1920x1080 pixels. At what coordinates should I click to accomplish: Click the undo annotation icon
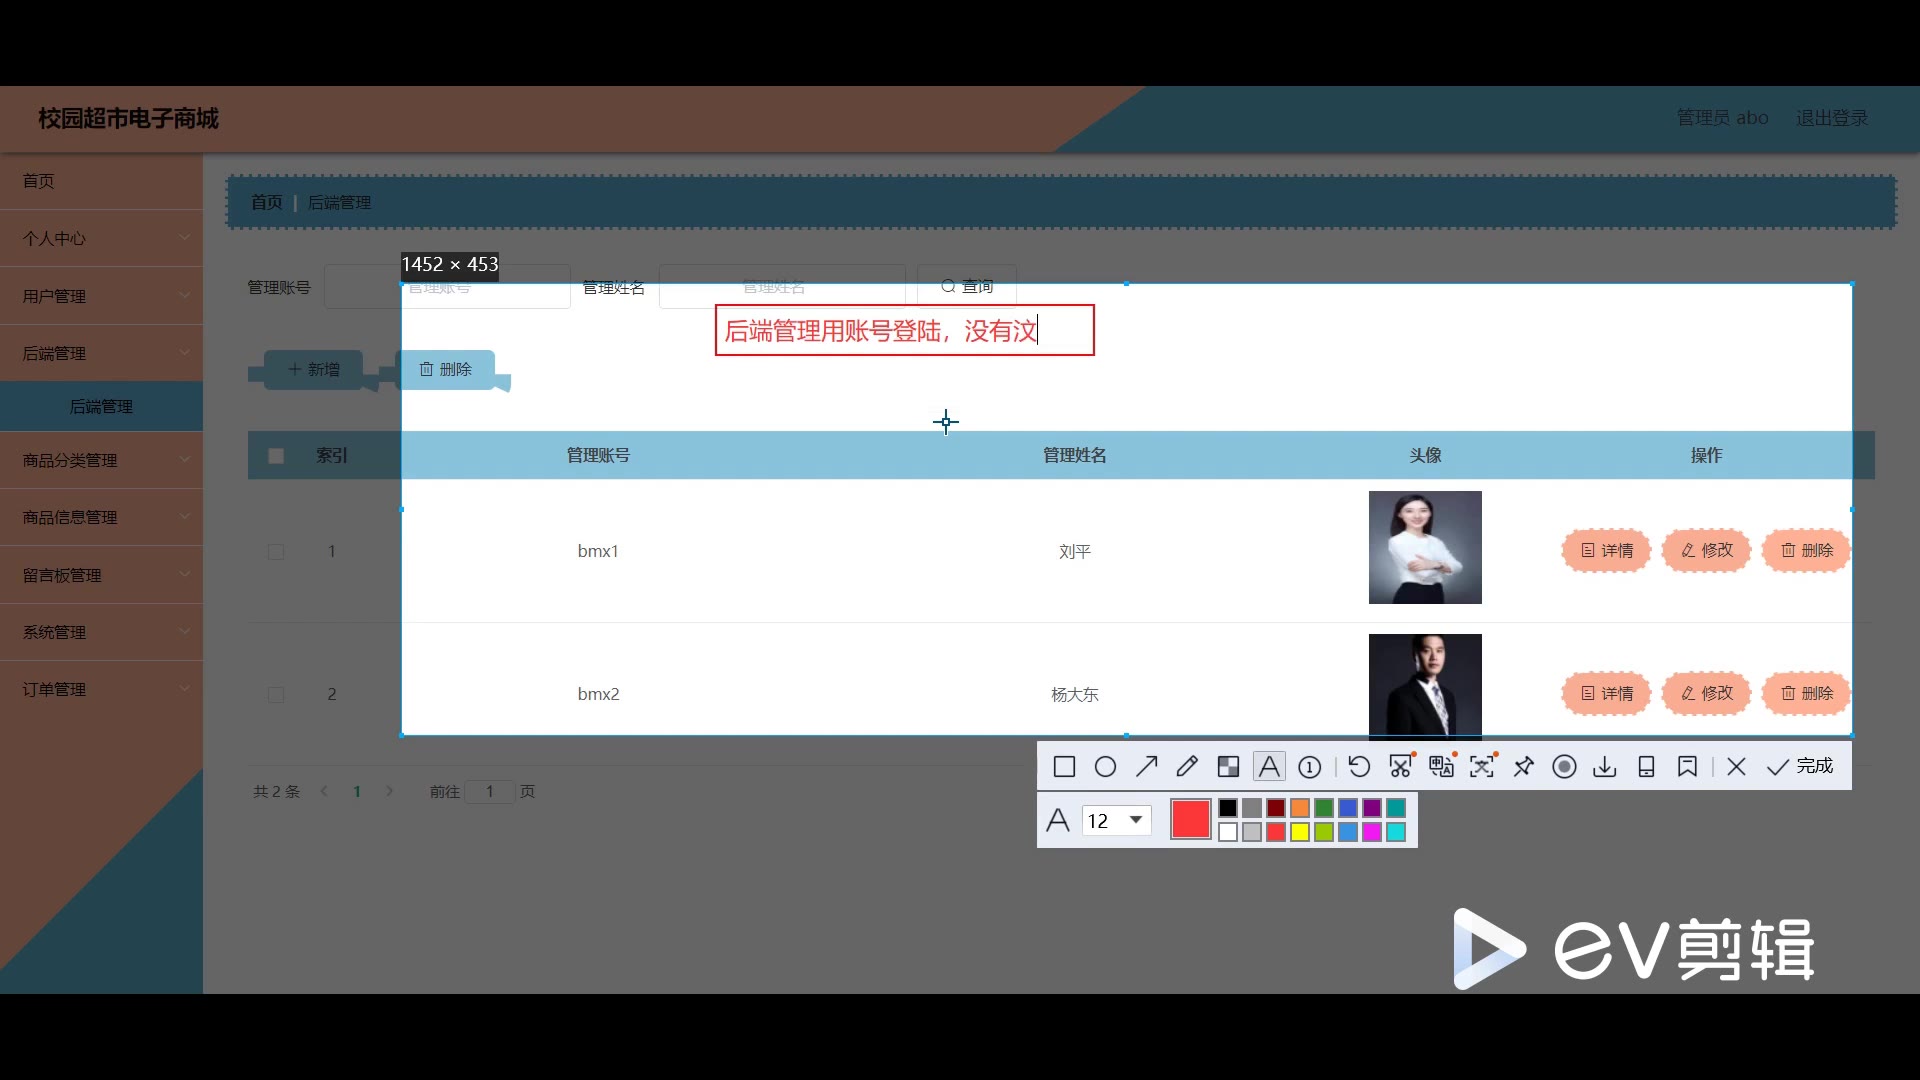click(x=1359, y=767)
